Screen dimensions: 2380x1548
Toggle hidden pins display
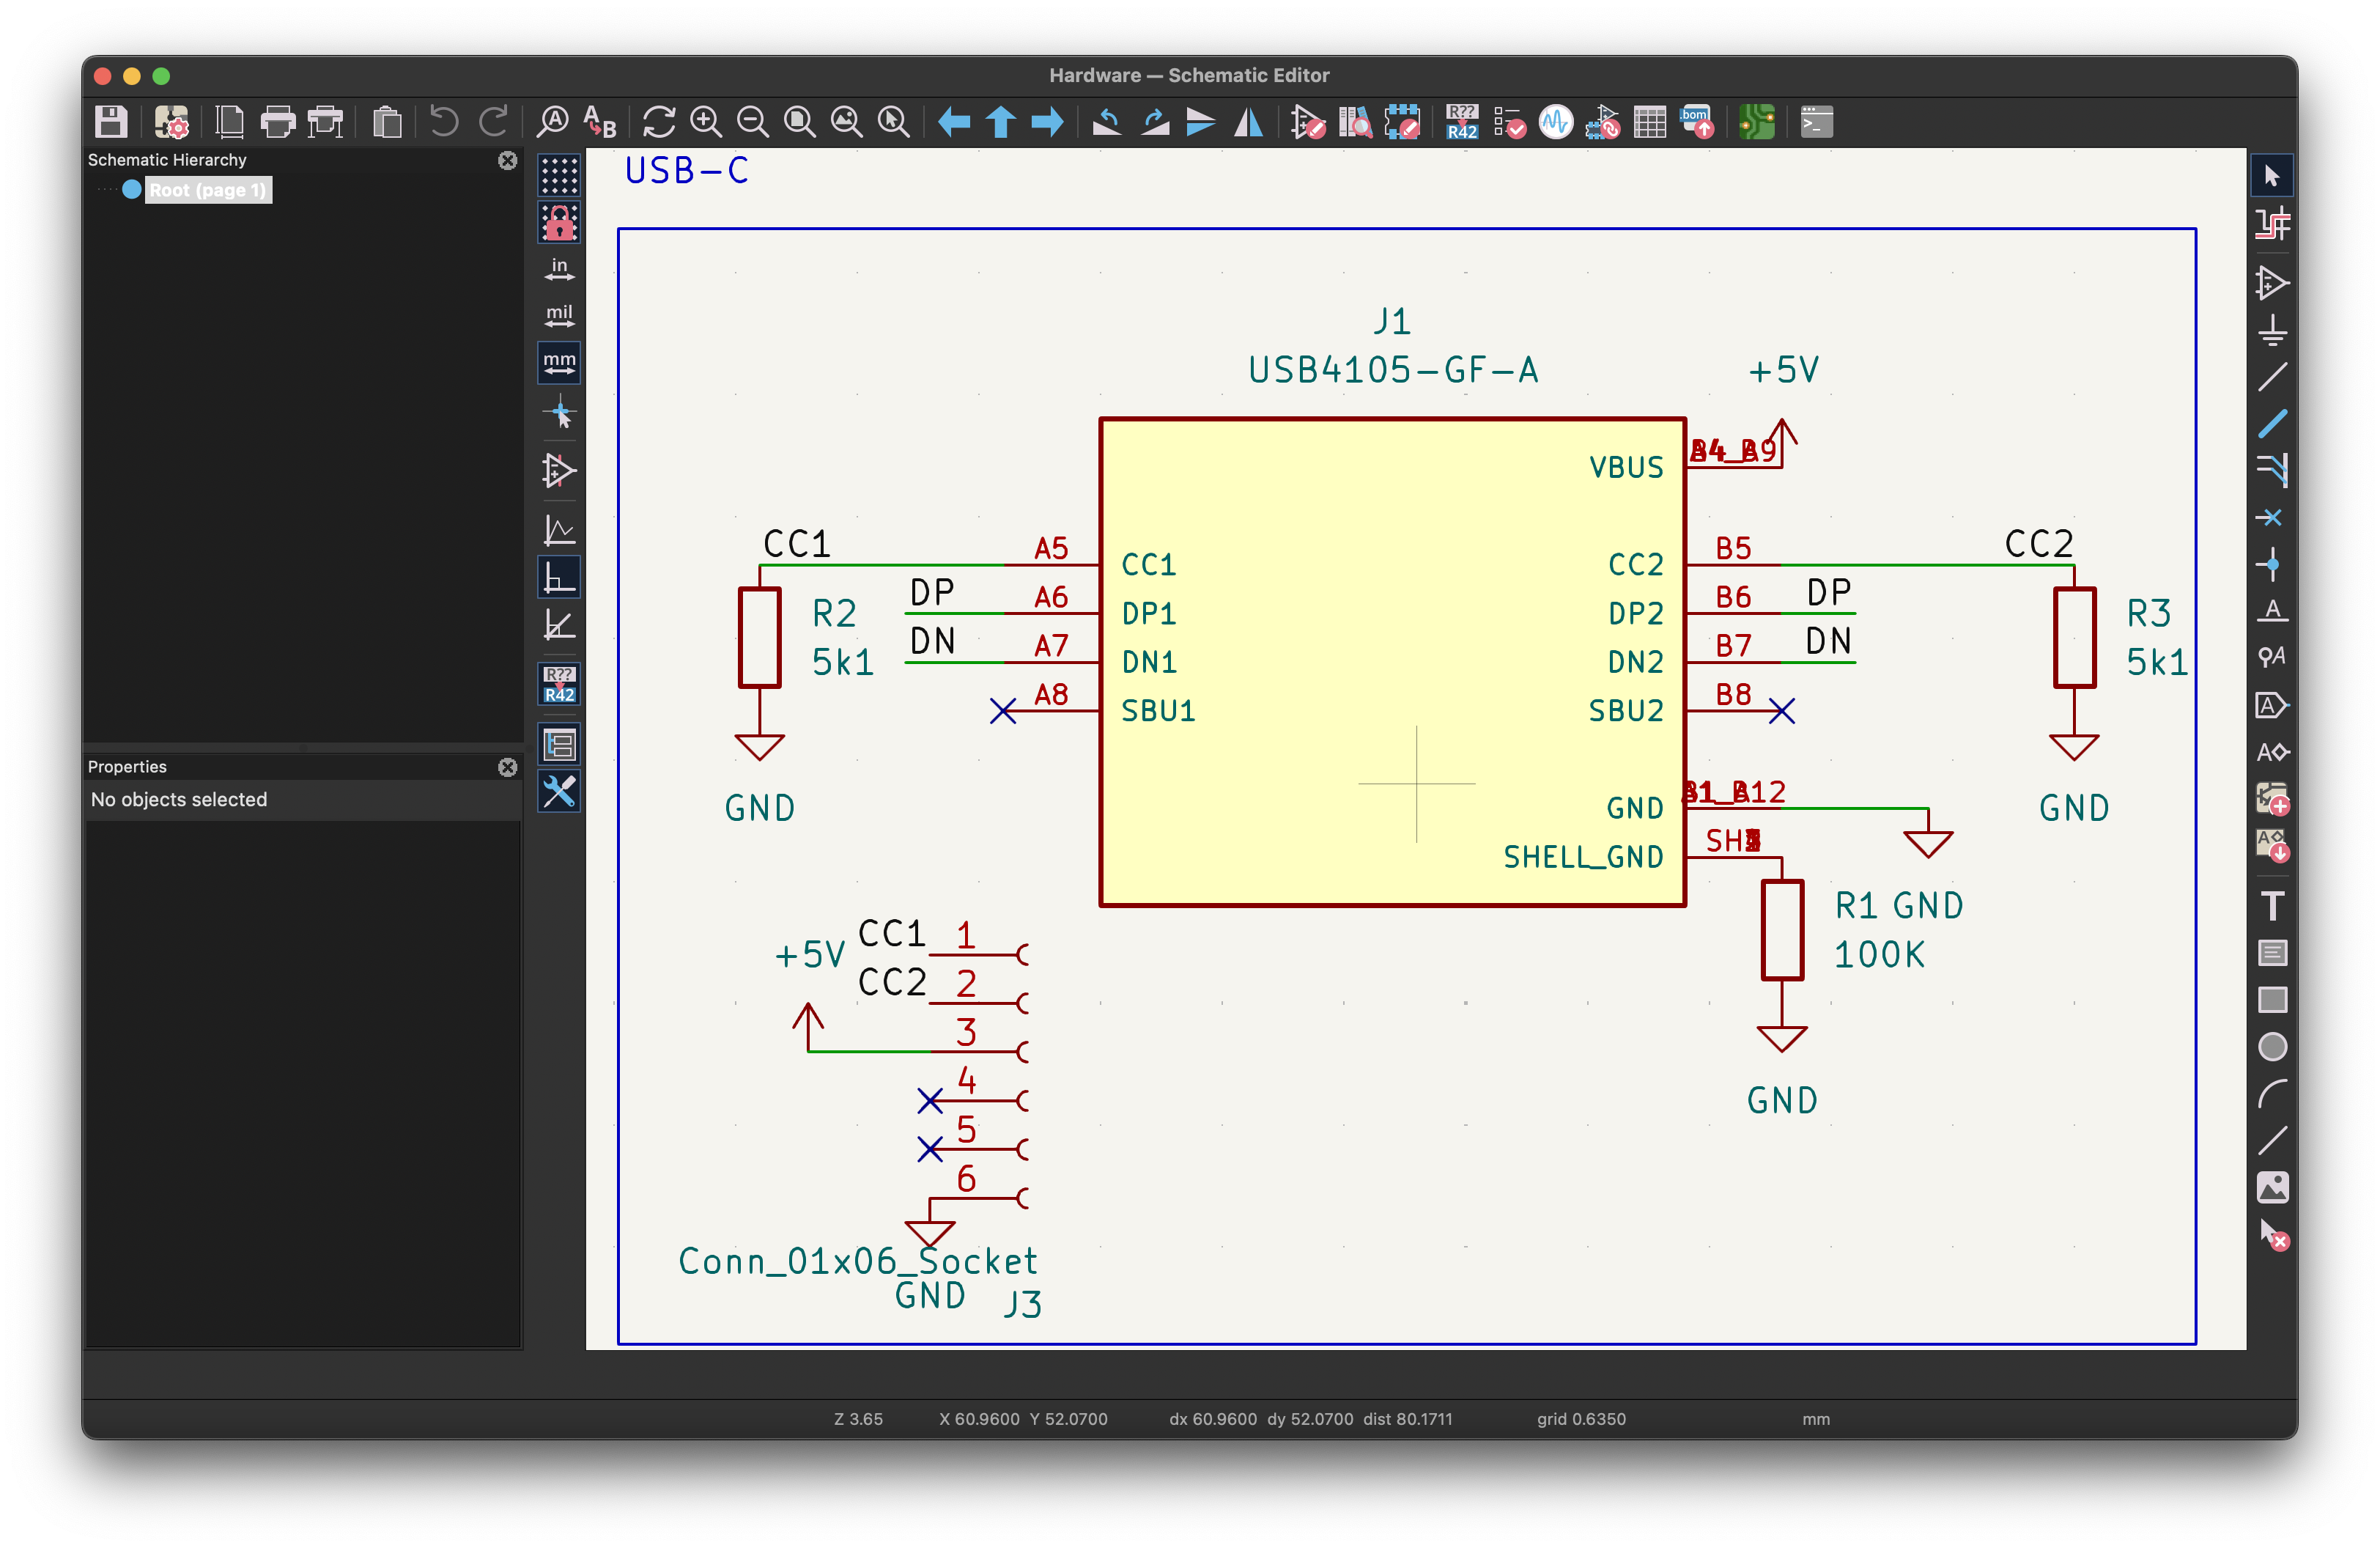click(x=559, y=470)
